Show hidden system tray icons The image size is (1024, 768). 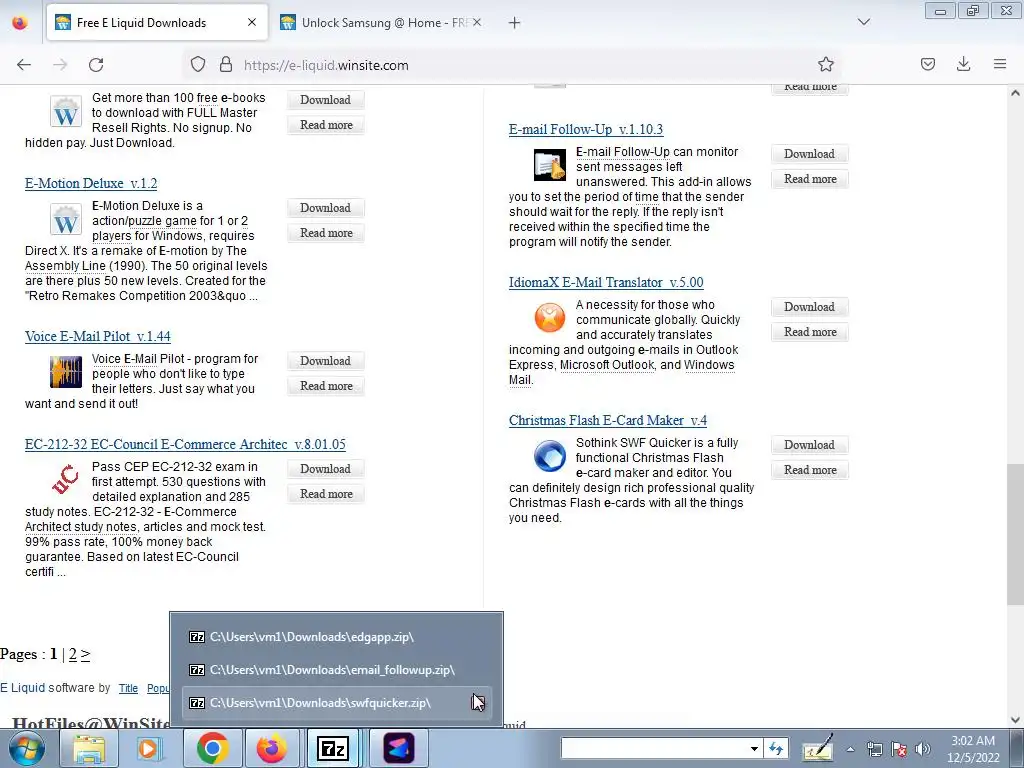[850, 749]
